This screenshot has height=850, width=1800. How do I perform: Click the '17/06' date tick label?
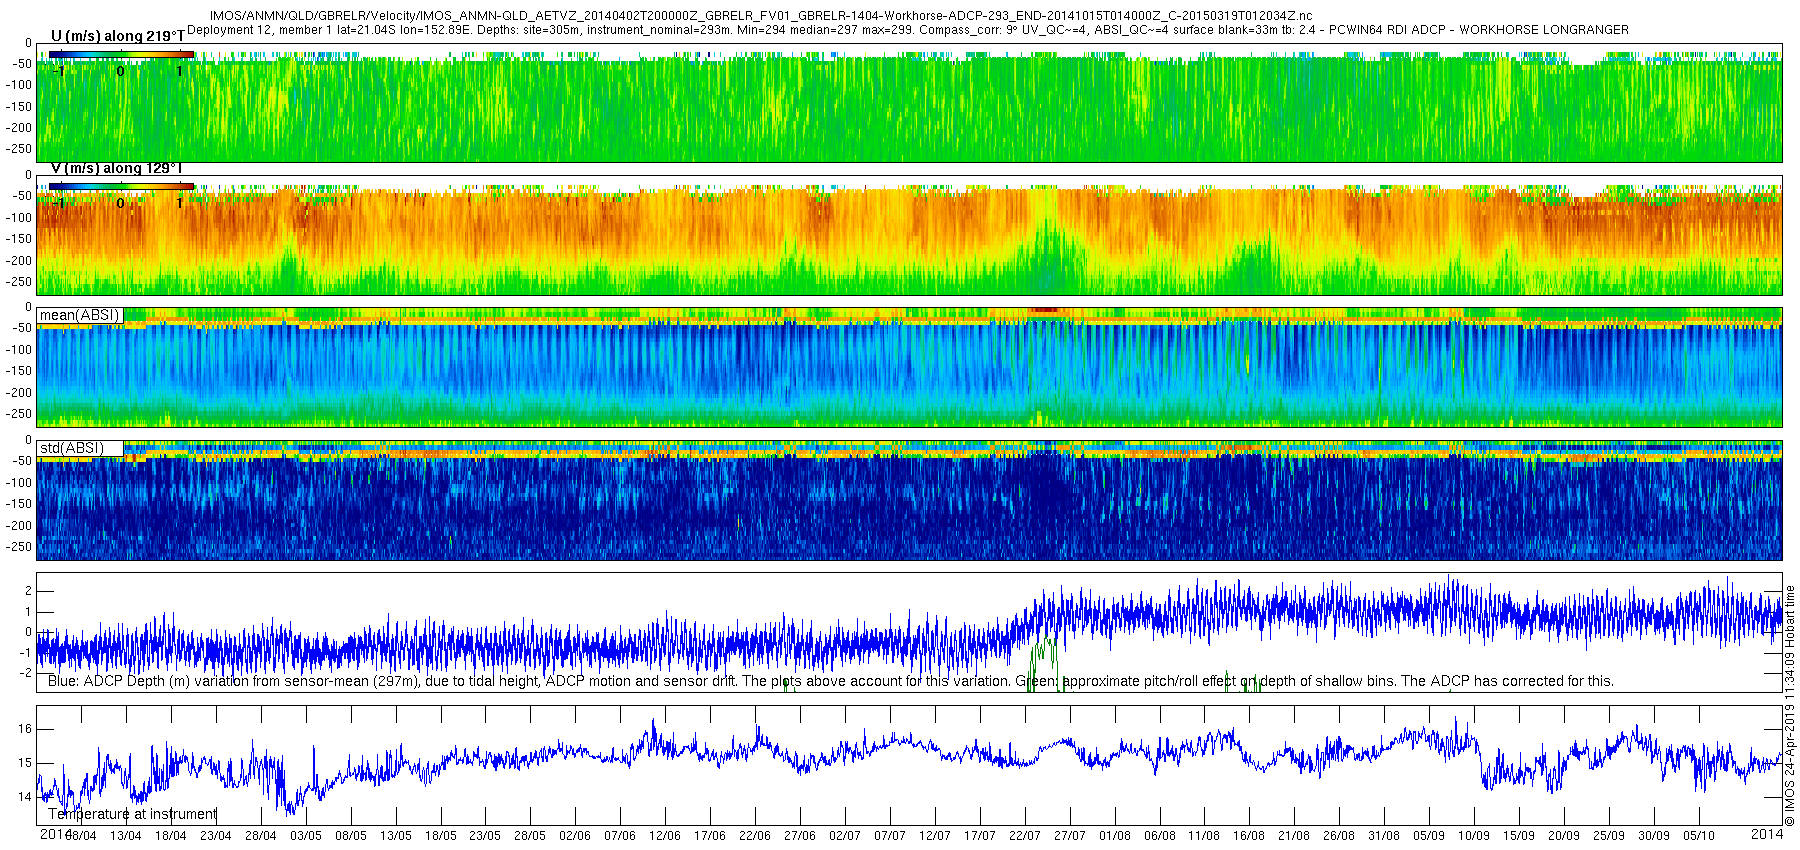click(x=709, y=836)
